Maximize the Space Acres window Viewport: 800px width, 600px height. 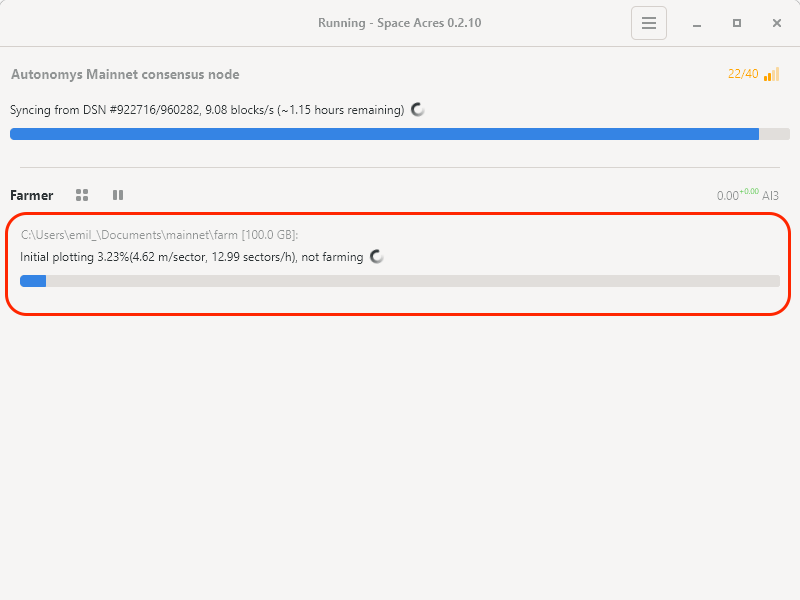[737, 23]
